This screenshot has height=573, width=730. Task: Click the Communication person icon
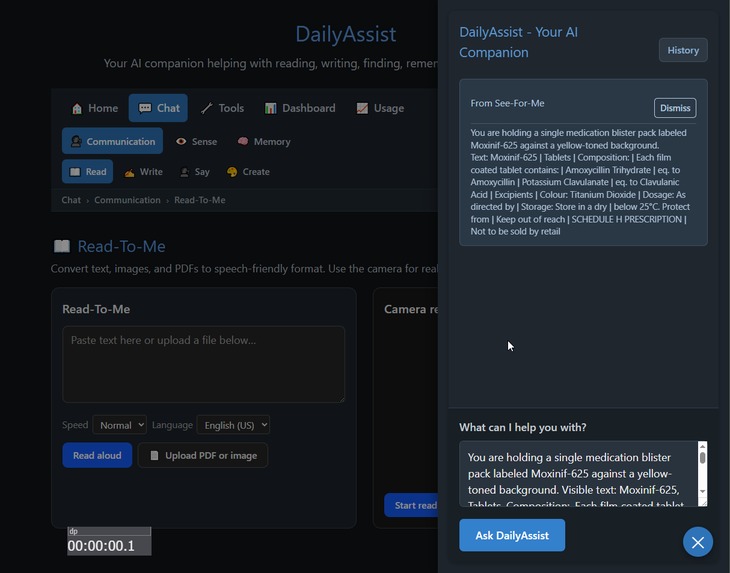76,142
